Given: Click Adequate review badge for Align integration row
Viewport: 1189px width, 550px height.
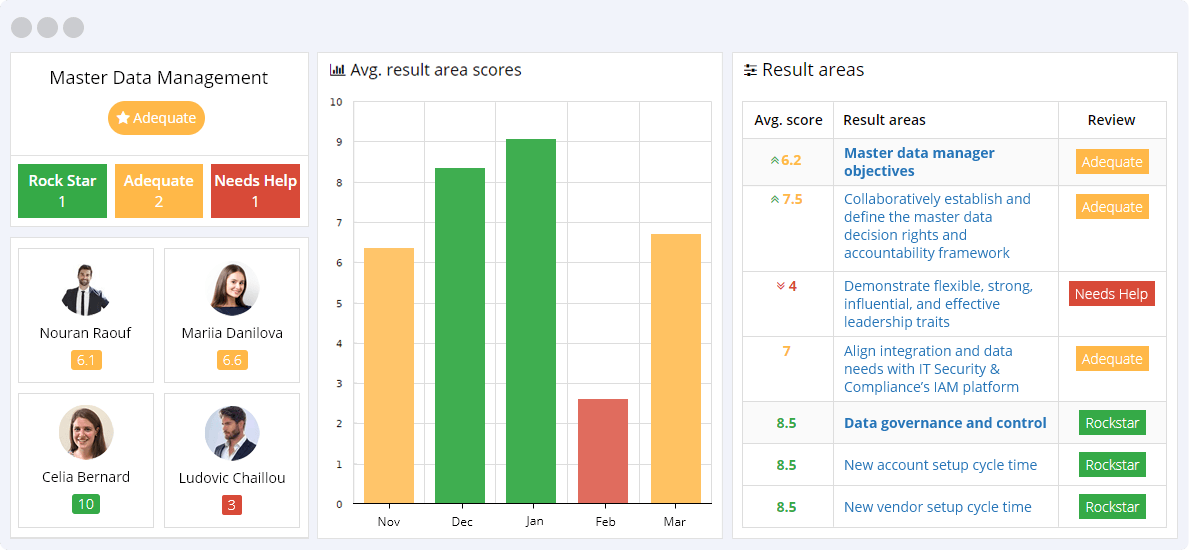Looking at the screenshot, I should click(x=1112, y=359).
